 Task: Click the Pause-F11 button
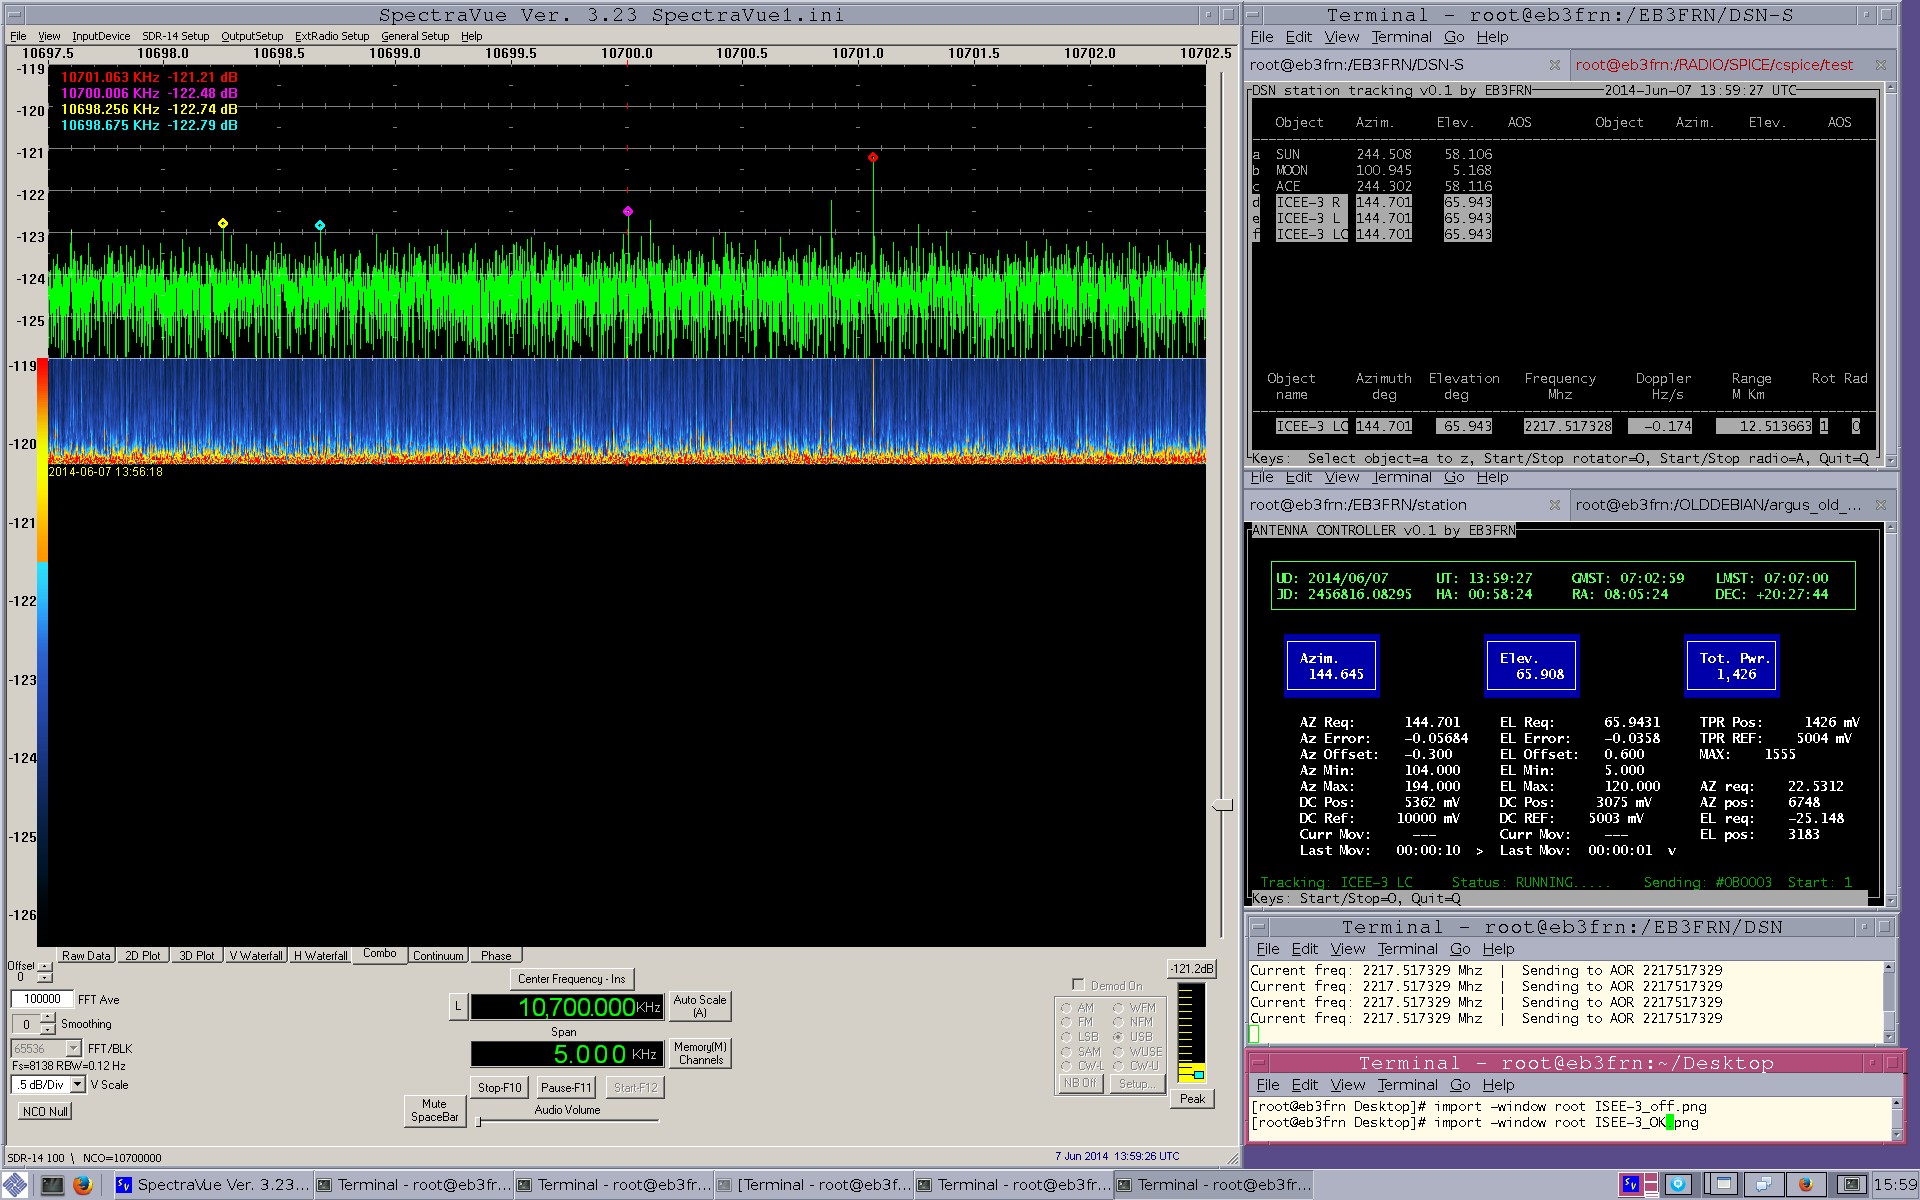click(566, 1087)
